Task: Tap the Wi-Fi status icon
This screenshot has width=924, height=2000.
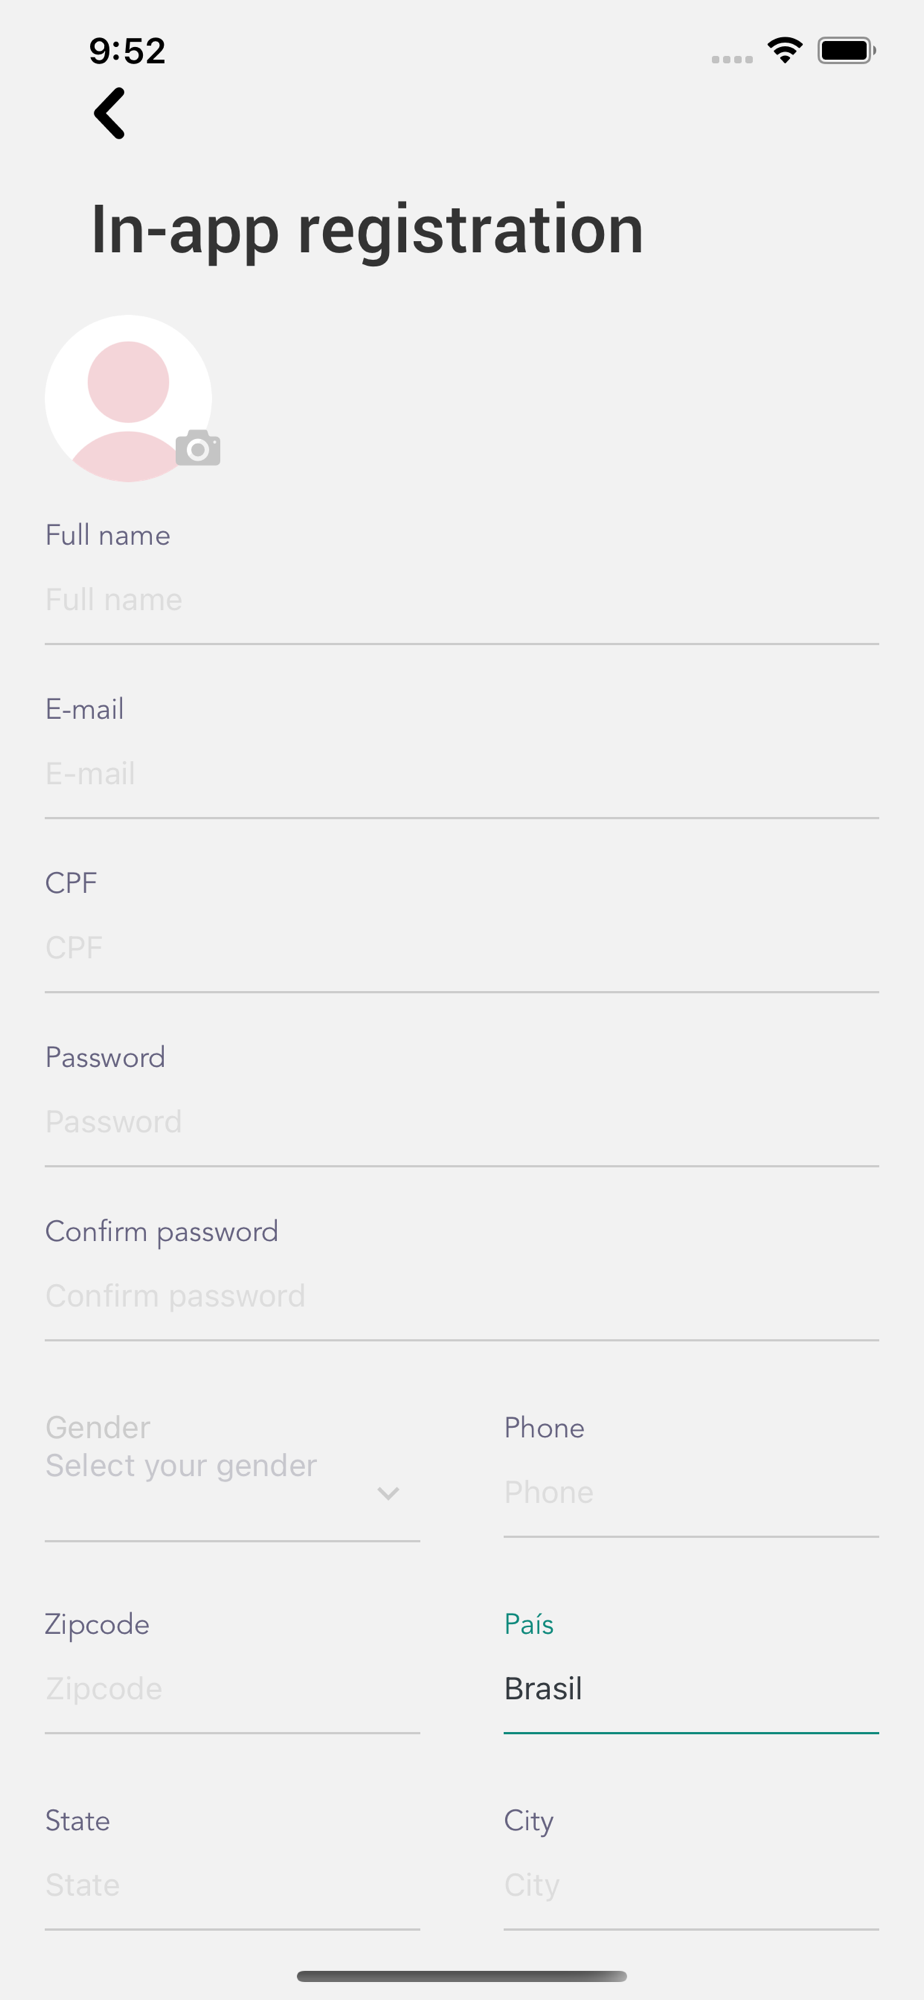Action: click(785, 50)
